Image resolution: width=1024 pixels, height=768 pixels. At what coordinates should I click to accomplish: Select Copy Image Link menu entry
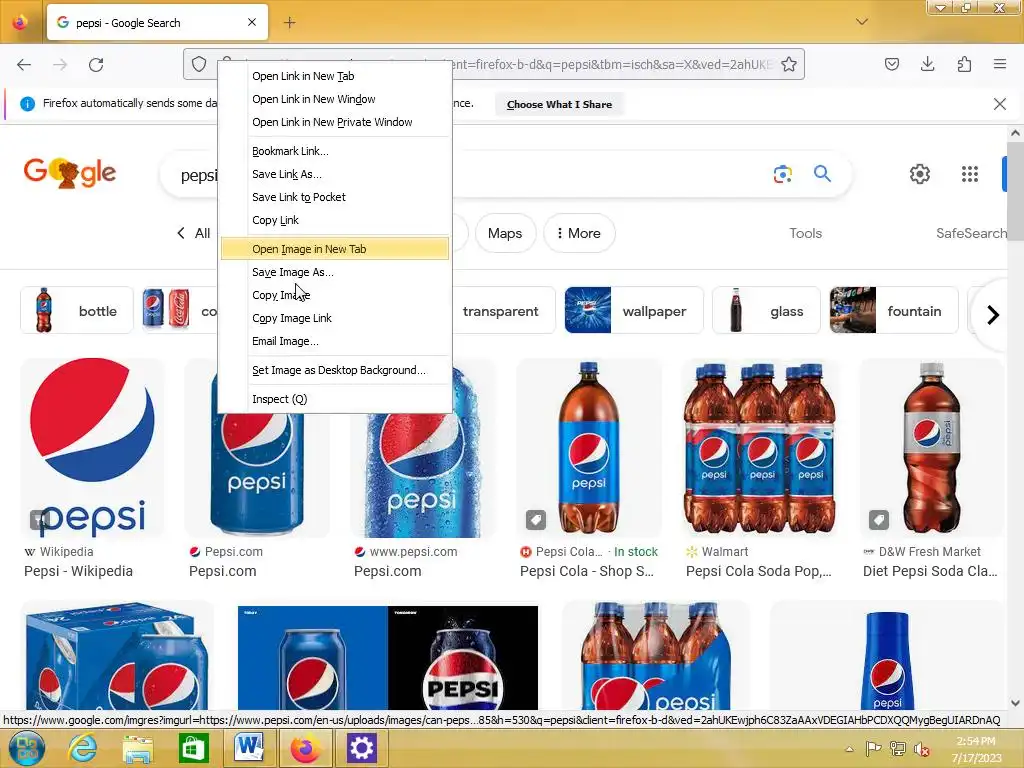click(x=334, y=318)
